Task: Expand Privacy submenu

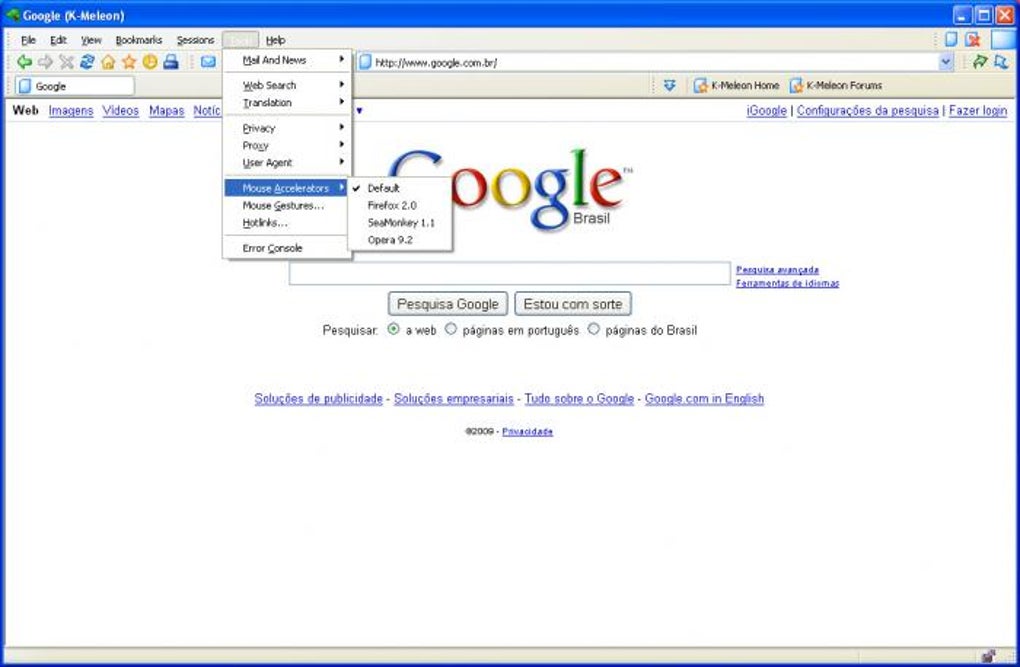Action: point(287,128)
